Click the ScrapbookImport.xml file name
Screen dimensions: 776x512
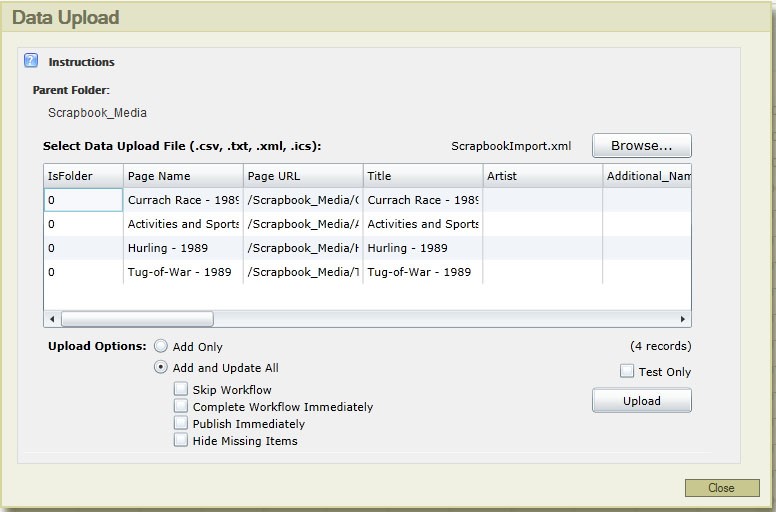[x=511, y=146]
